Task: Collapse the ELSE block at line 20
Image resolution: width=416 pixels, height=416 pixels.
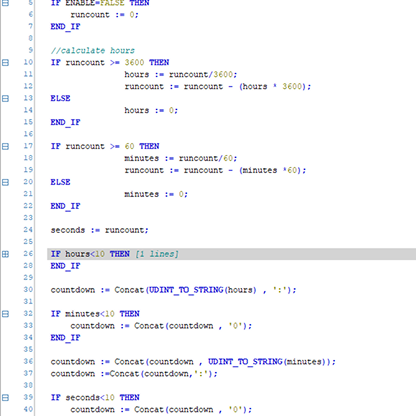Action: tap(5, 182)
